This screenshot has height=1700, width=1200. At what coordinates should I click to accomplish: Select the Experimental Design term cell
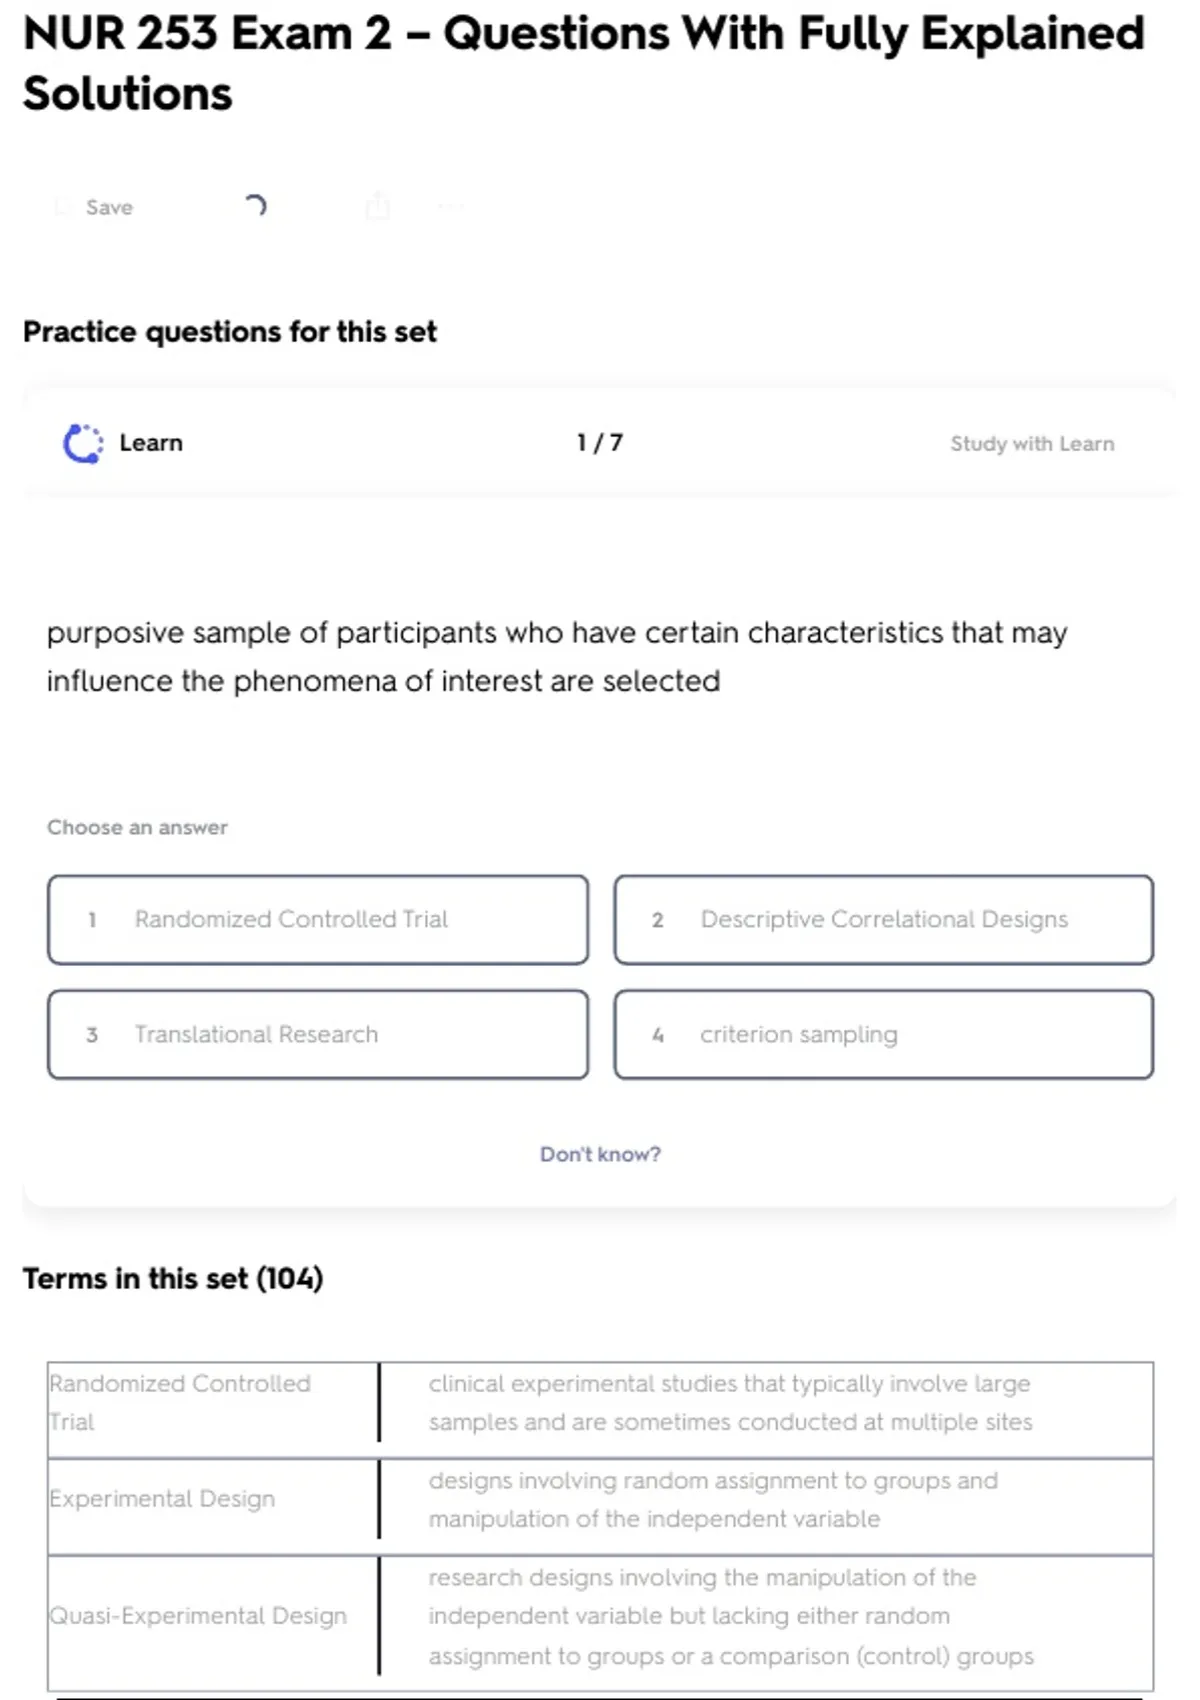coord(162,1498)
